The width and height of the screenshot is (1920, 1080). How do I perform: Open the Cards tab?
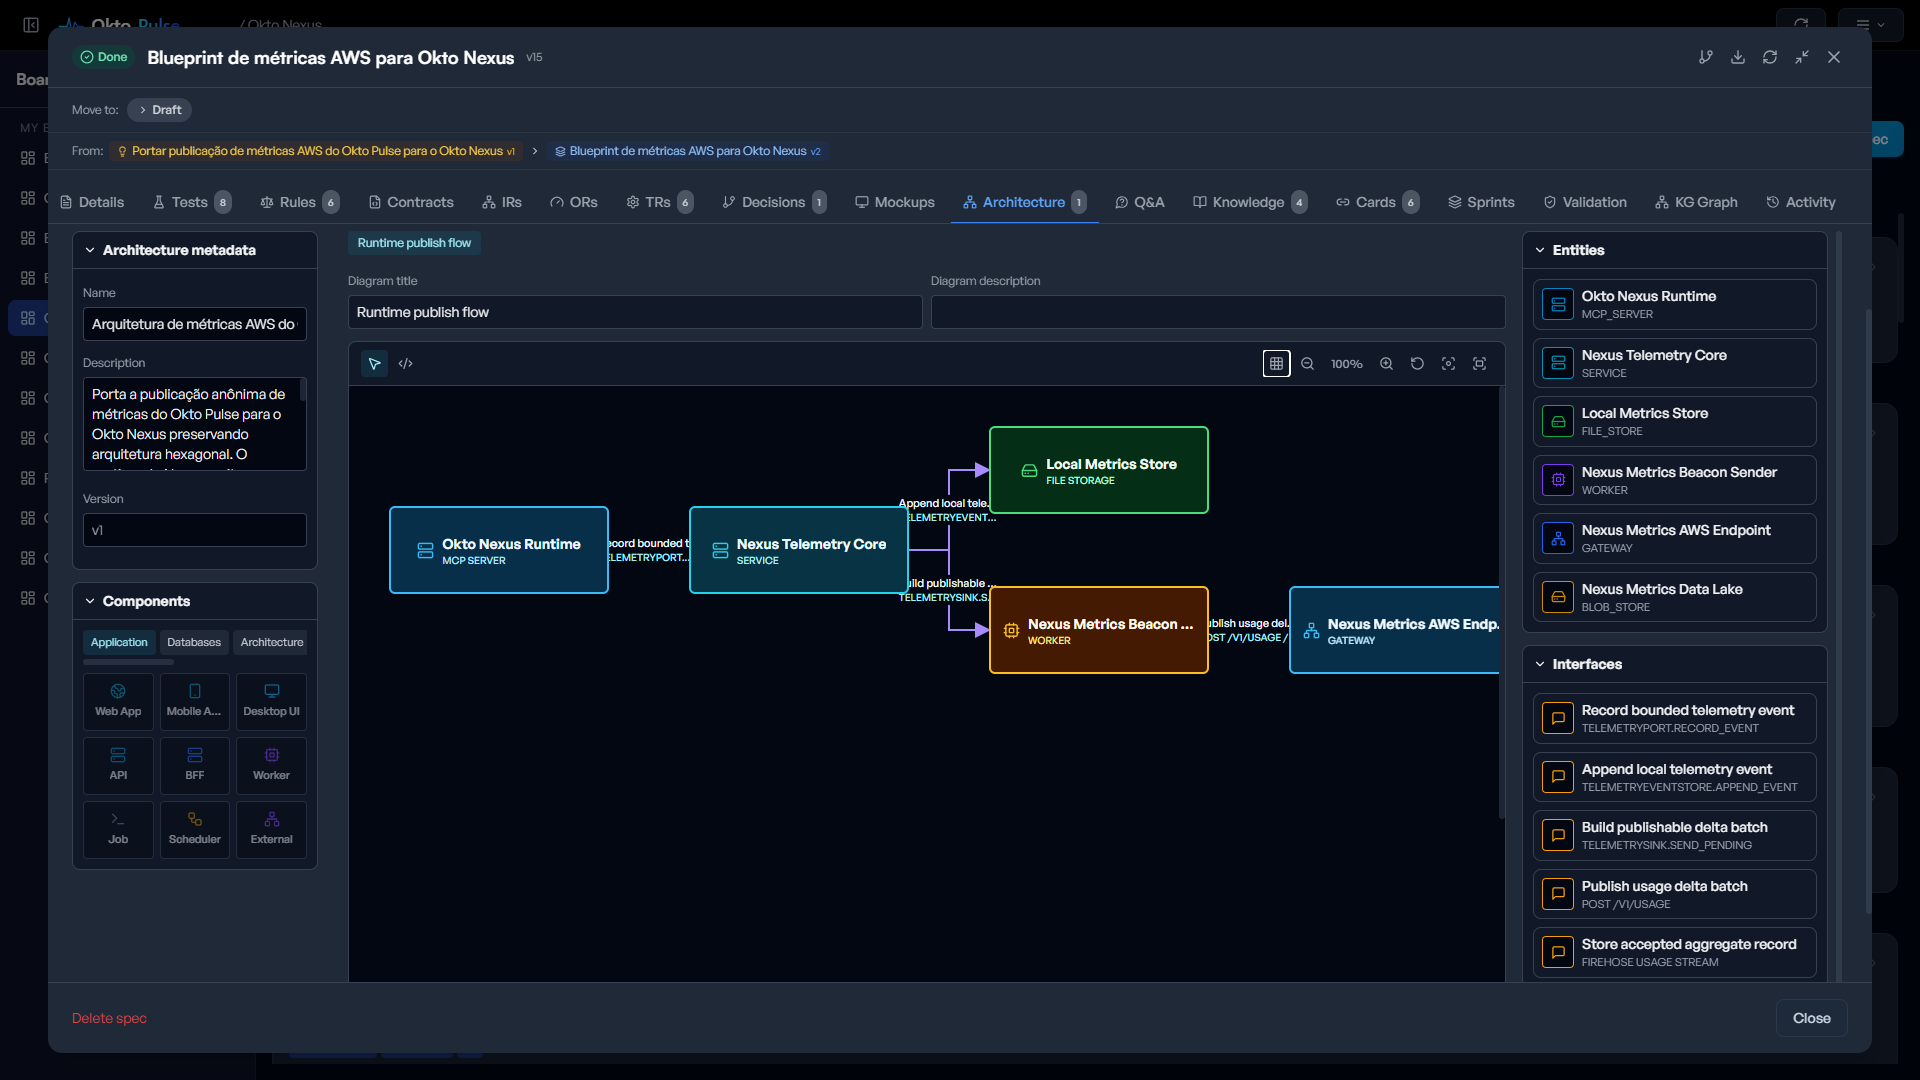(x=1377, y=202)
